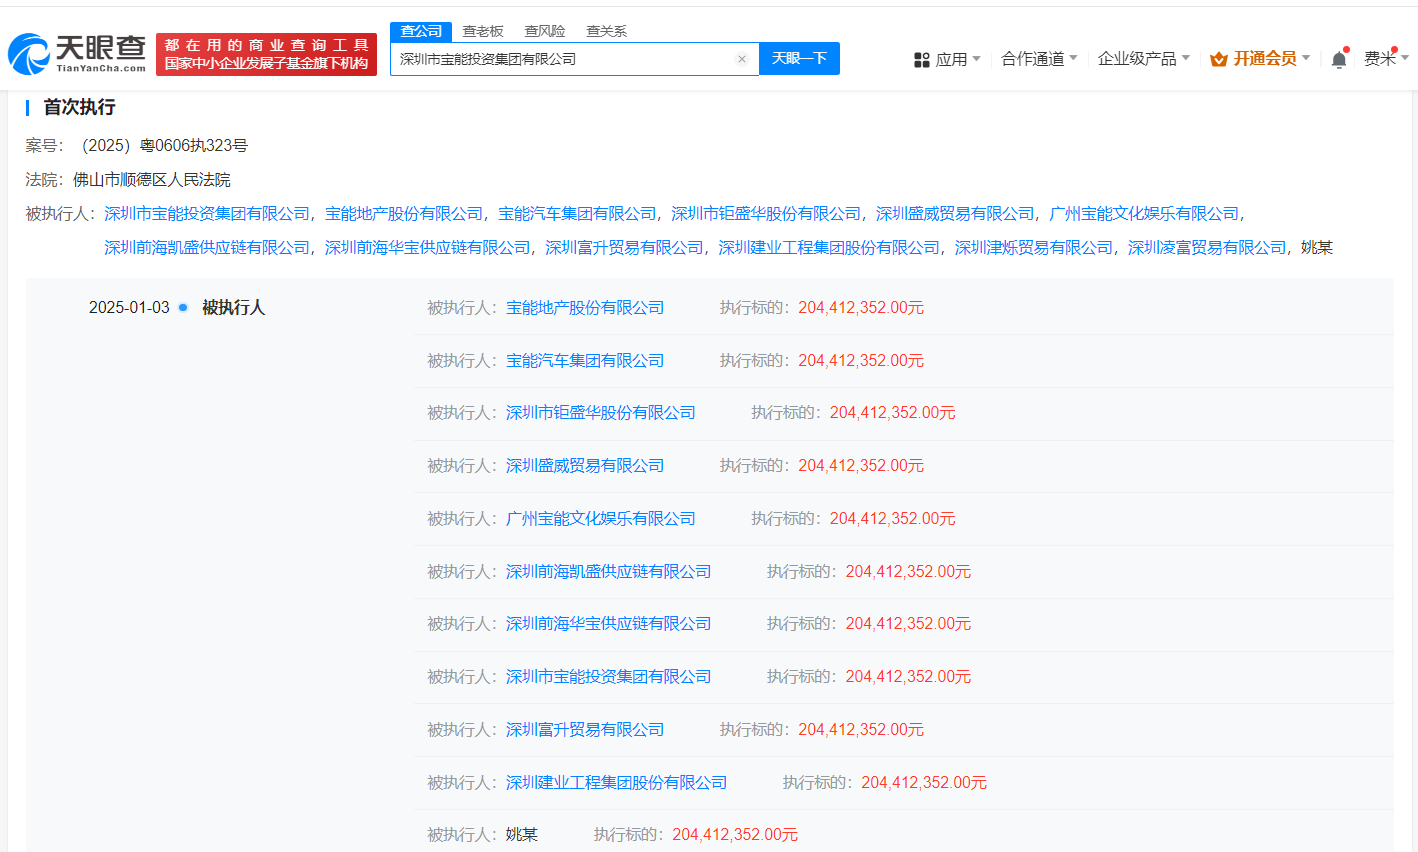Screen dimensions: 1418x852
Task: Open 深圳市宝能投资集团有限公司 in the 被执行人 header list
Action: point(207,213)
